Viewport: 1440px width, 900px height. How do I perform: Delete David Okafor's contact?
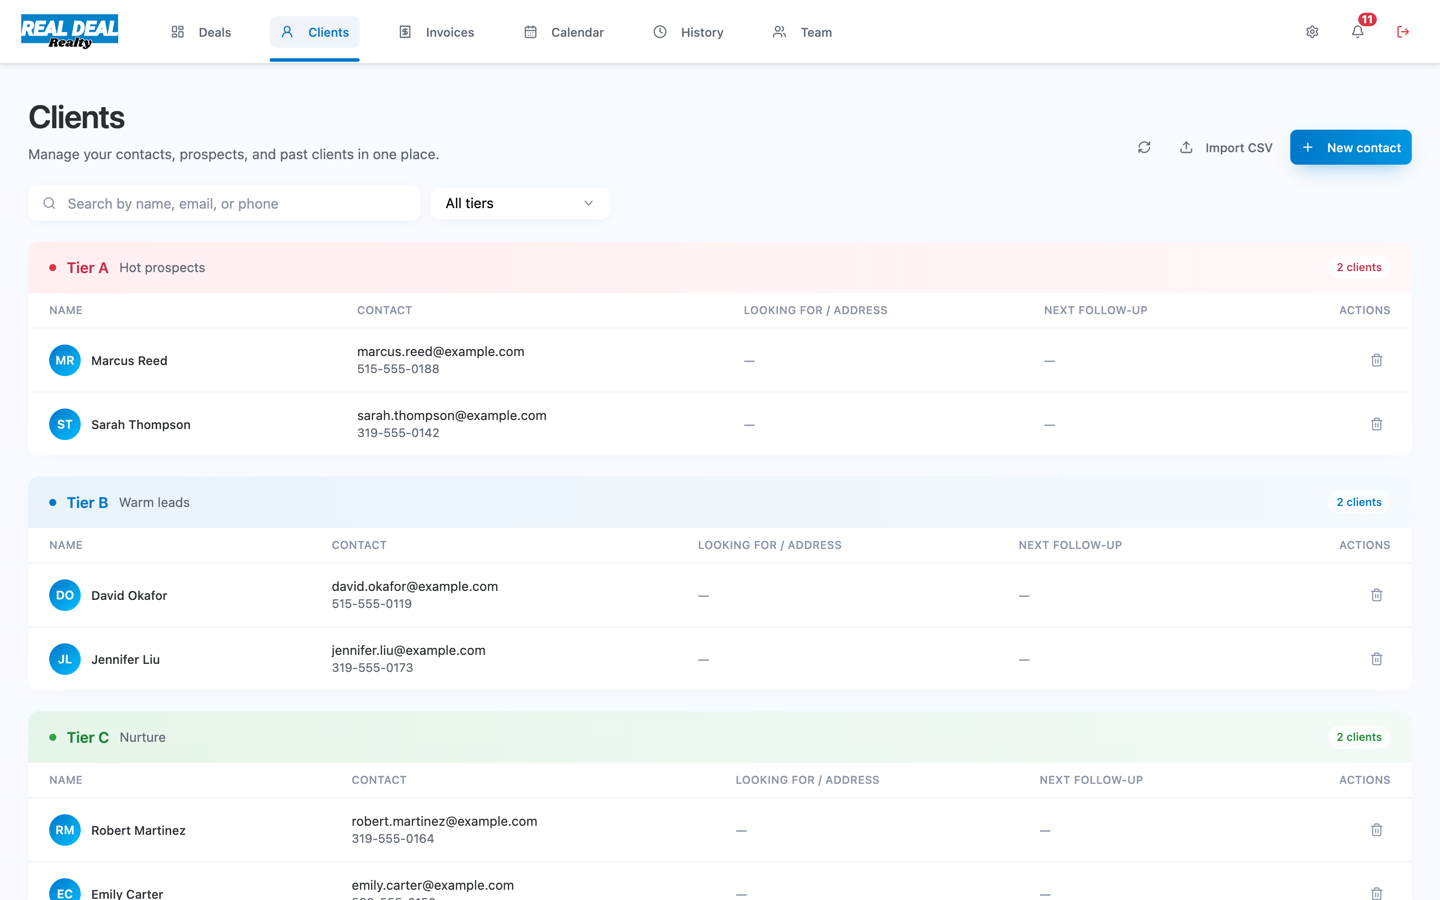[1377, 595]
